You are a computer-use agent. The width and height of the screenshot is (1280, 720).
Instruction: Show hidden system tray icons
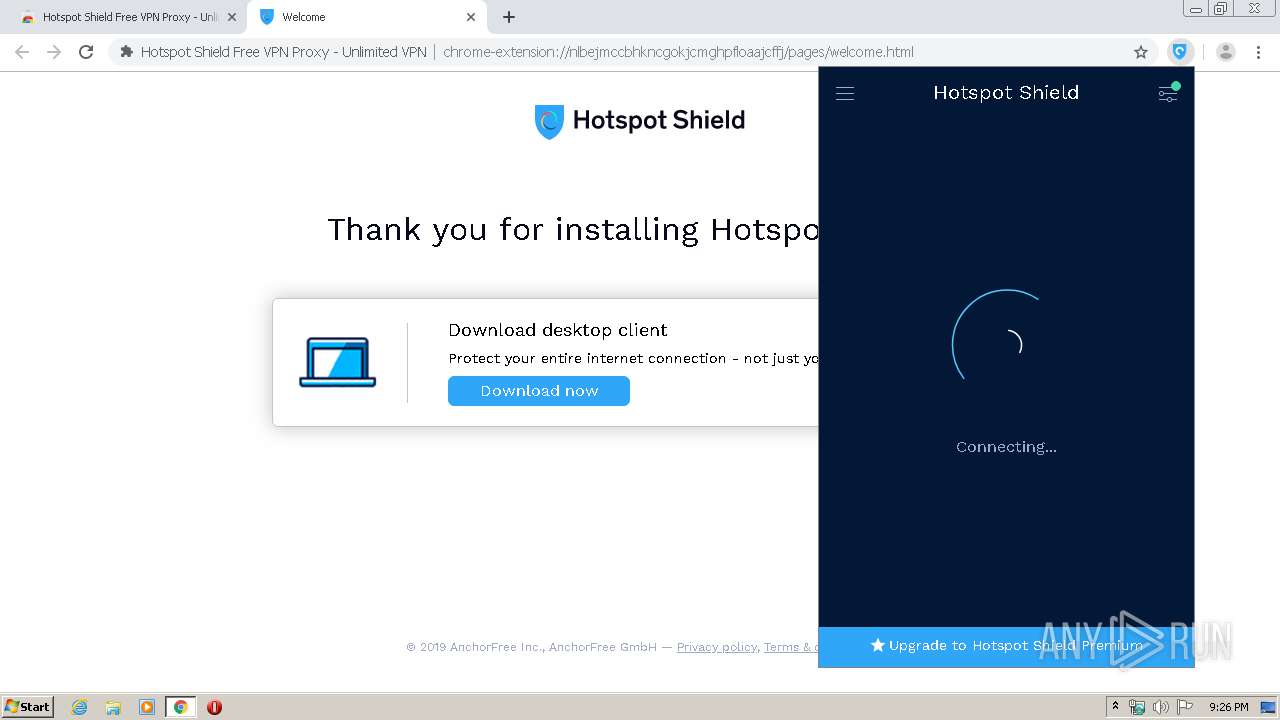[1115, 706]
